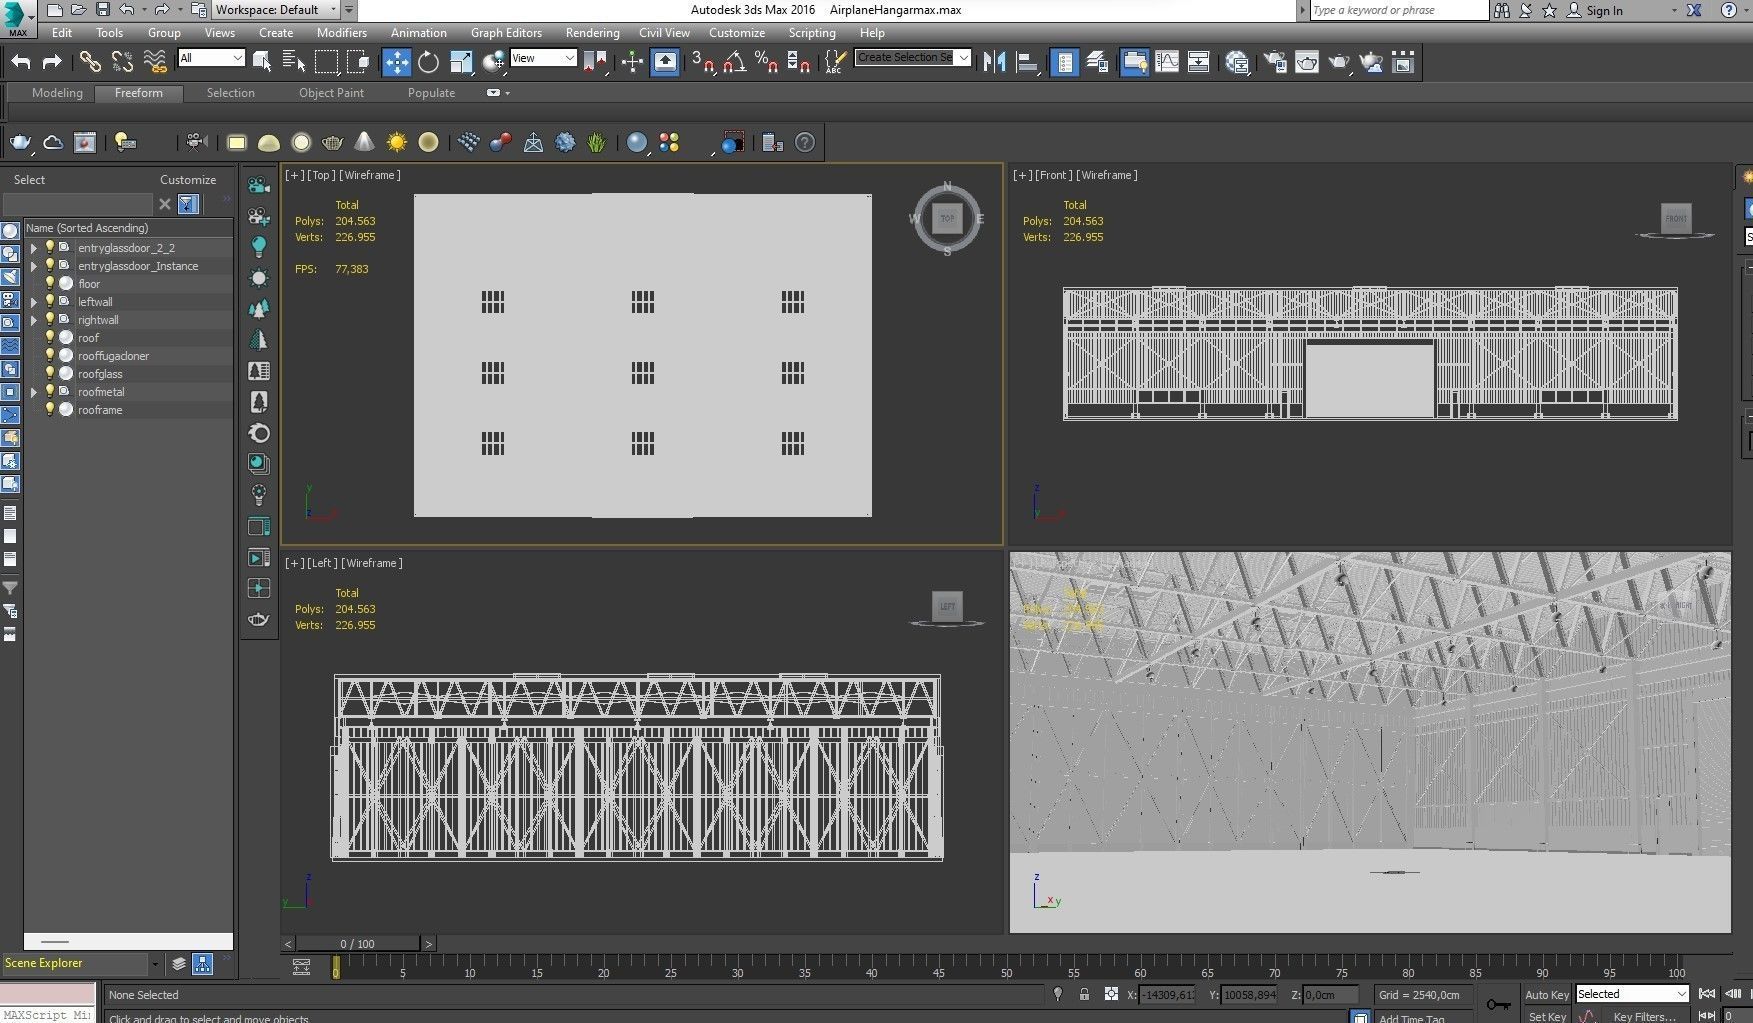The image size is (1753, 1023).
Task: Click the Mirror tool icon
Action: click(994, 62)
